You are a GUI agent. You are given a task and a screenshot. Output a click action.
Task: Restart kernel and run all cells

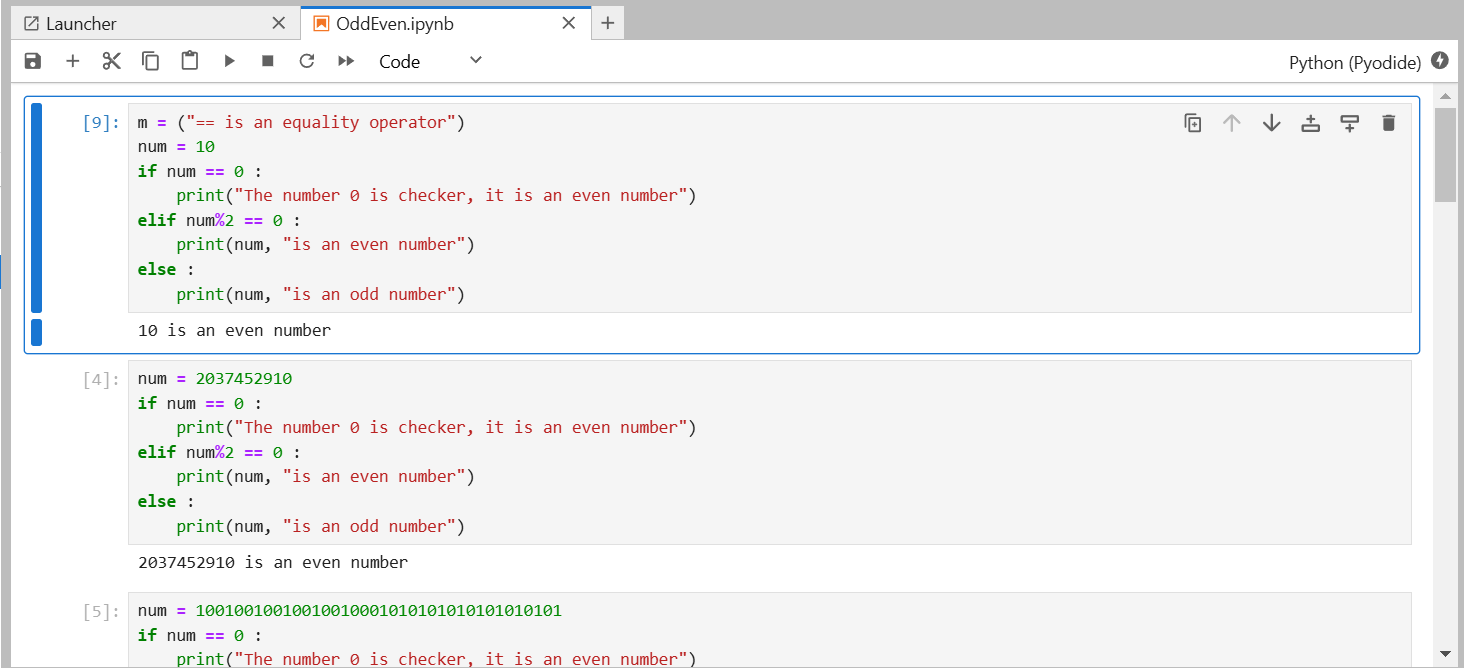(x=346, y=61)
